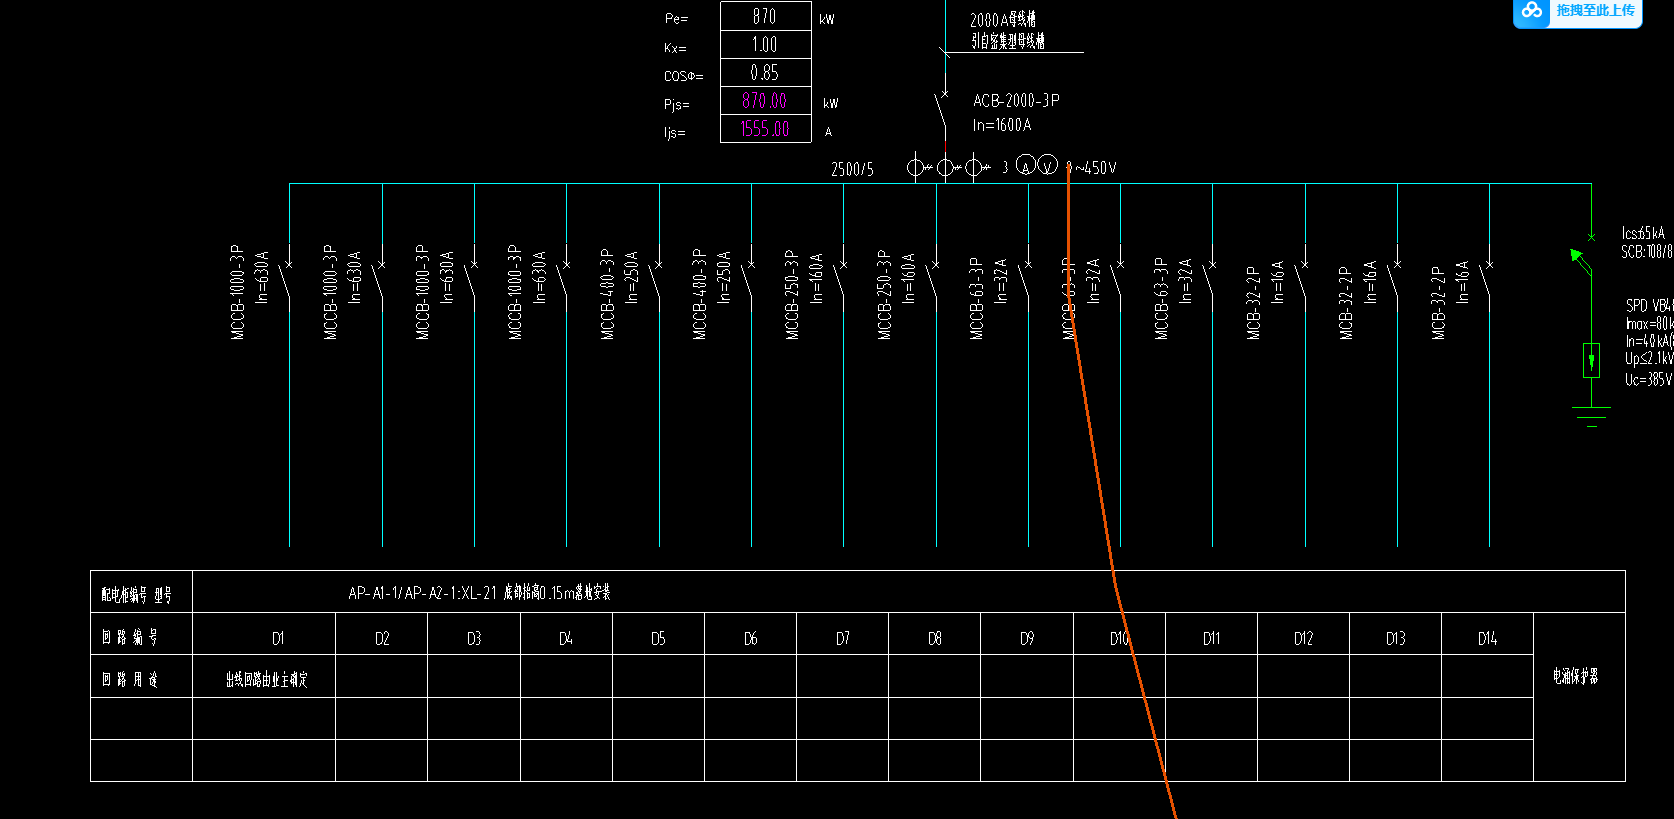Screen dimensions: 1674x819
Task: Select the 2500/5 transformer ratio text
Action: coord(852,169)
